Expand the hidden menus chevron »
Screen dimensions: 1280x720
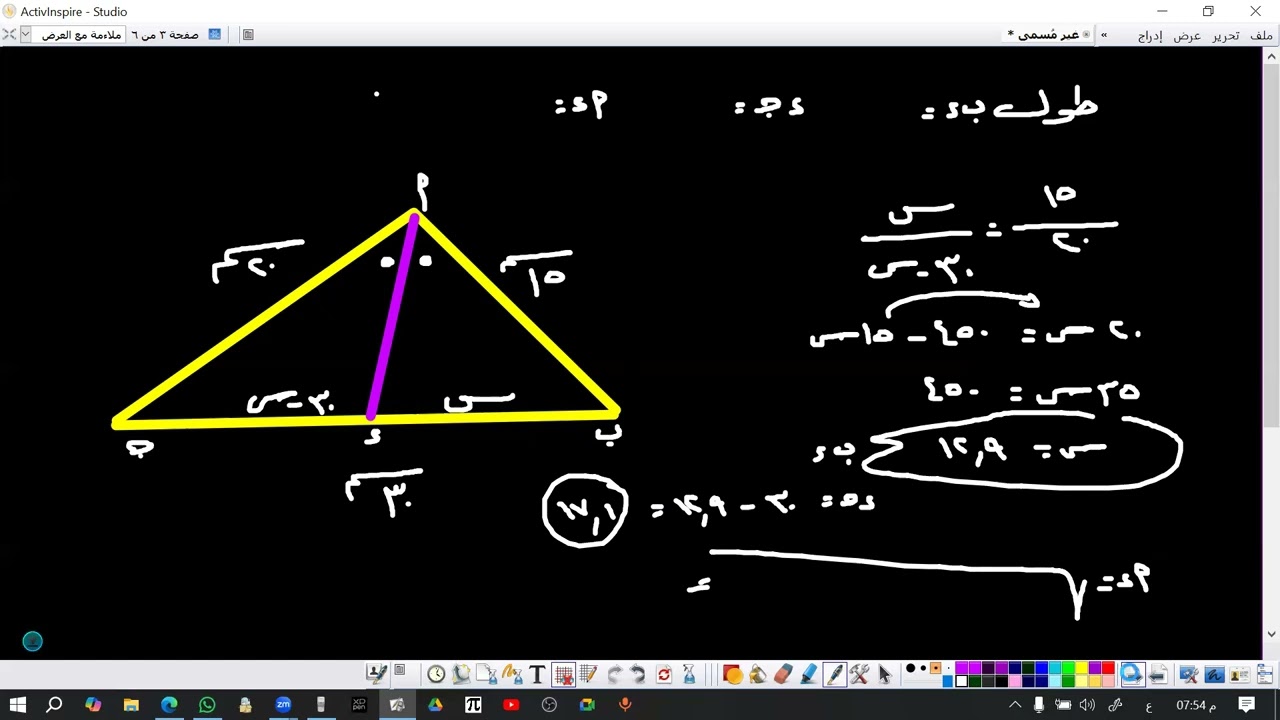click(x=1104, y=35)
